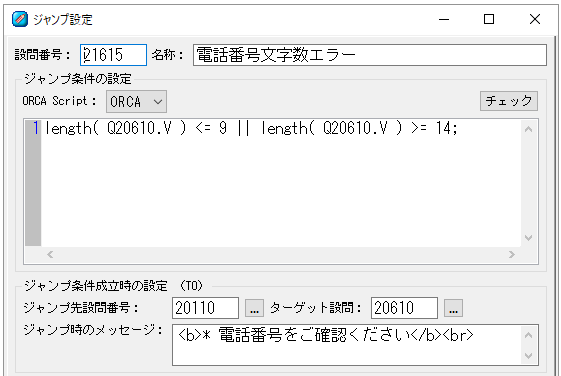561x376 pixels.
Task: Minimize the ジャンプ設定 window
Action: coord(444,19)
